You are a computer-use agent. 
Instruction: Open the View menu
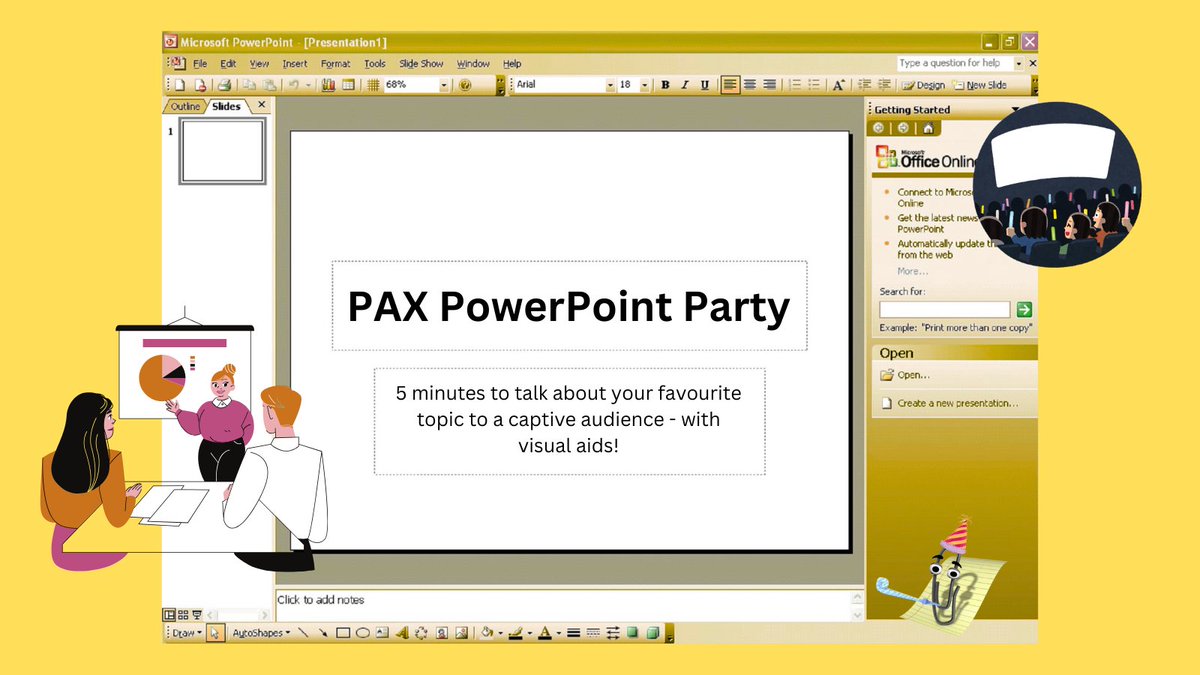pyautogui.click(x=259, y=64)
